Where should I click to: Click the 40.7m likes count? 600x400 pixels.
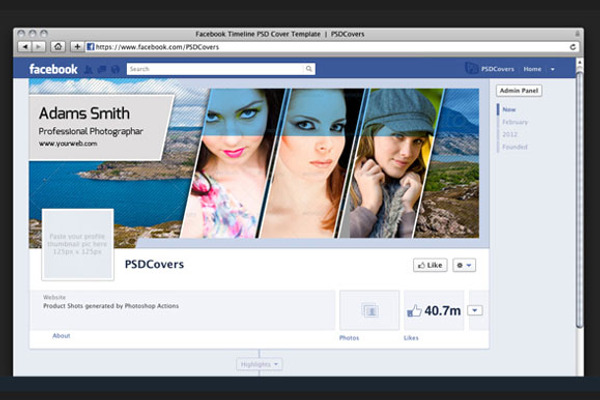click(442, 310)
